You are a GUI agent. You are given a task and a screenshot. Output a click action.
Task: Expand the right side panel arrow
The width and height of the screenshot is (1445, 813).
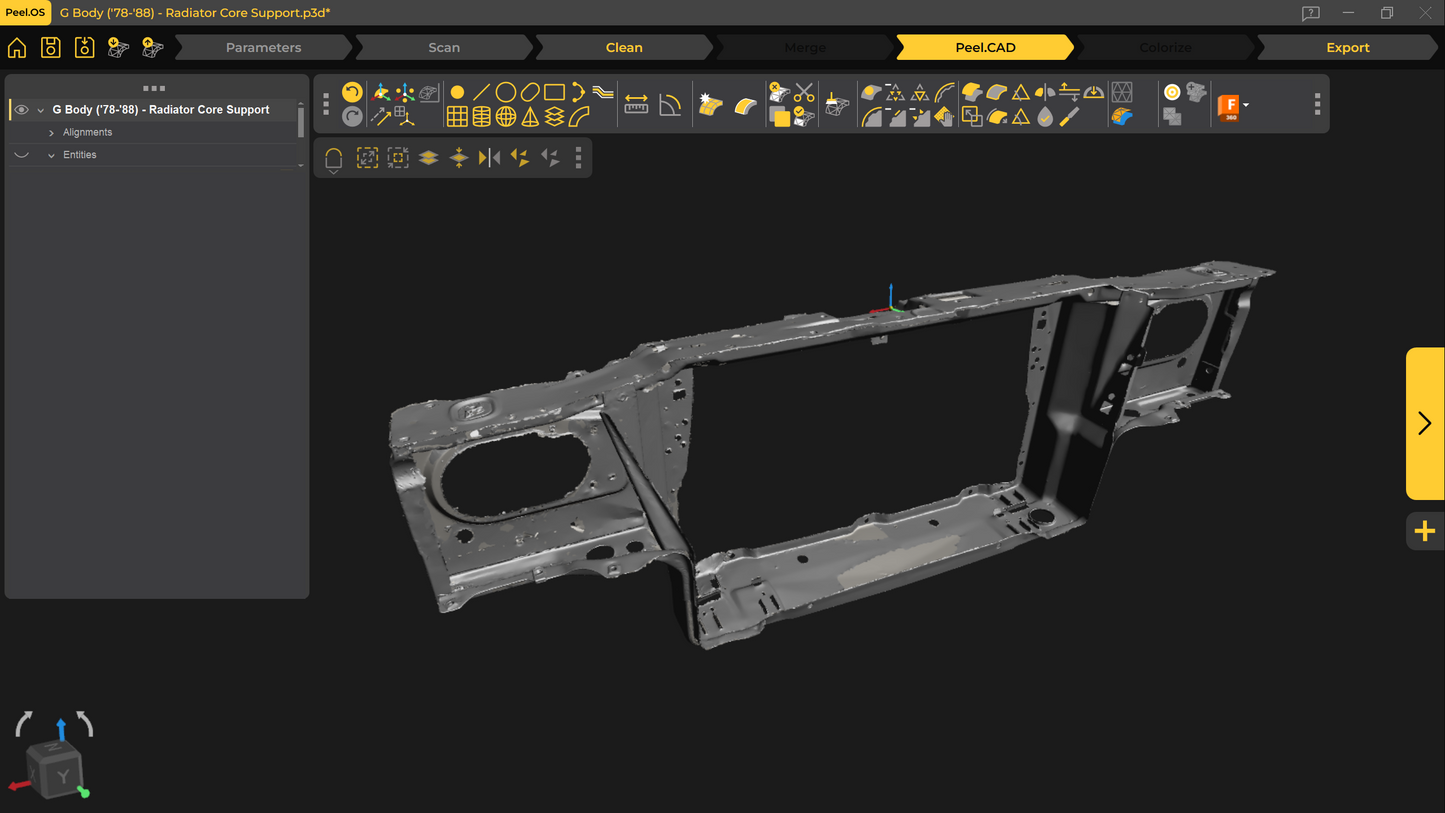[x=1425, y=423]
